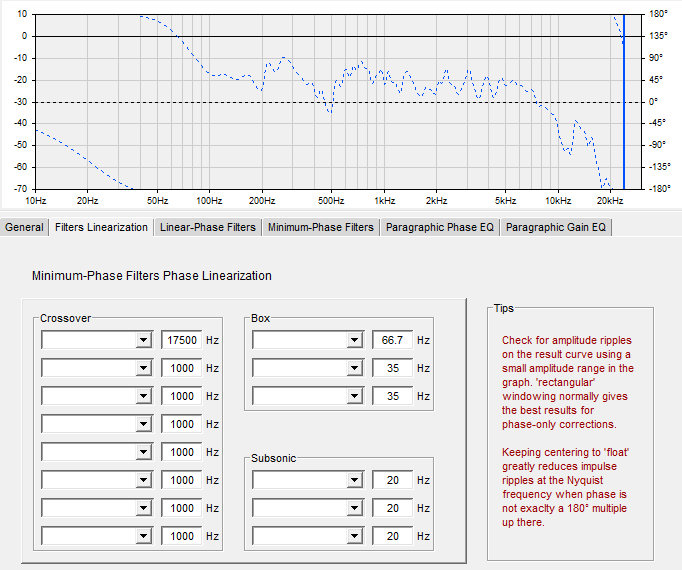Open the third Box filter dropdown
The image size is (682, 570).
coord(308,396)
